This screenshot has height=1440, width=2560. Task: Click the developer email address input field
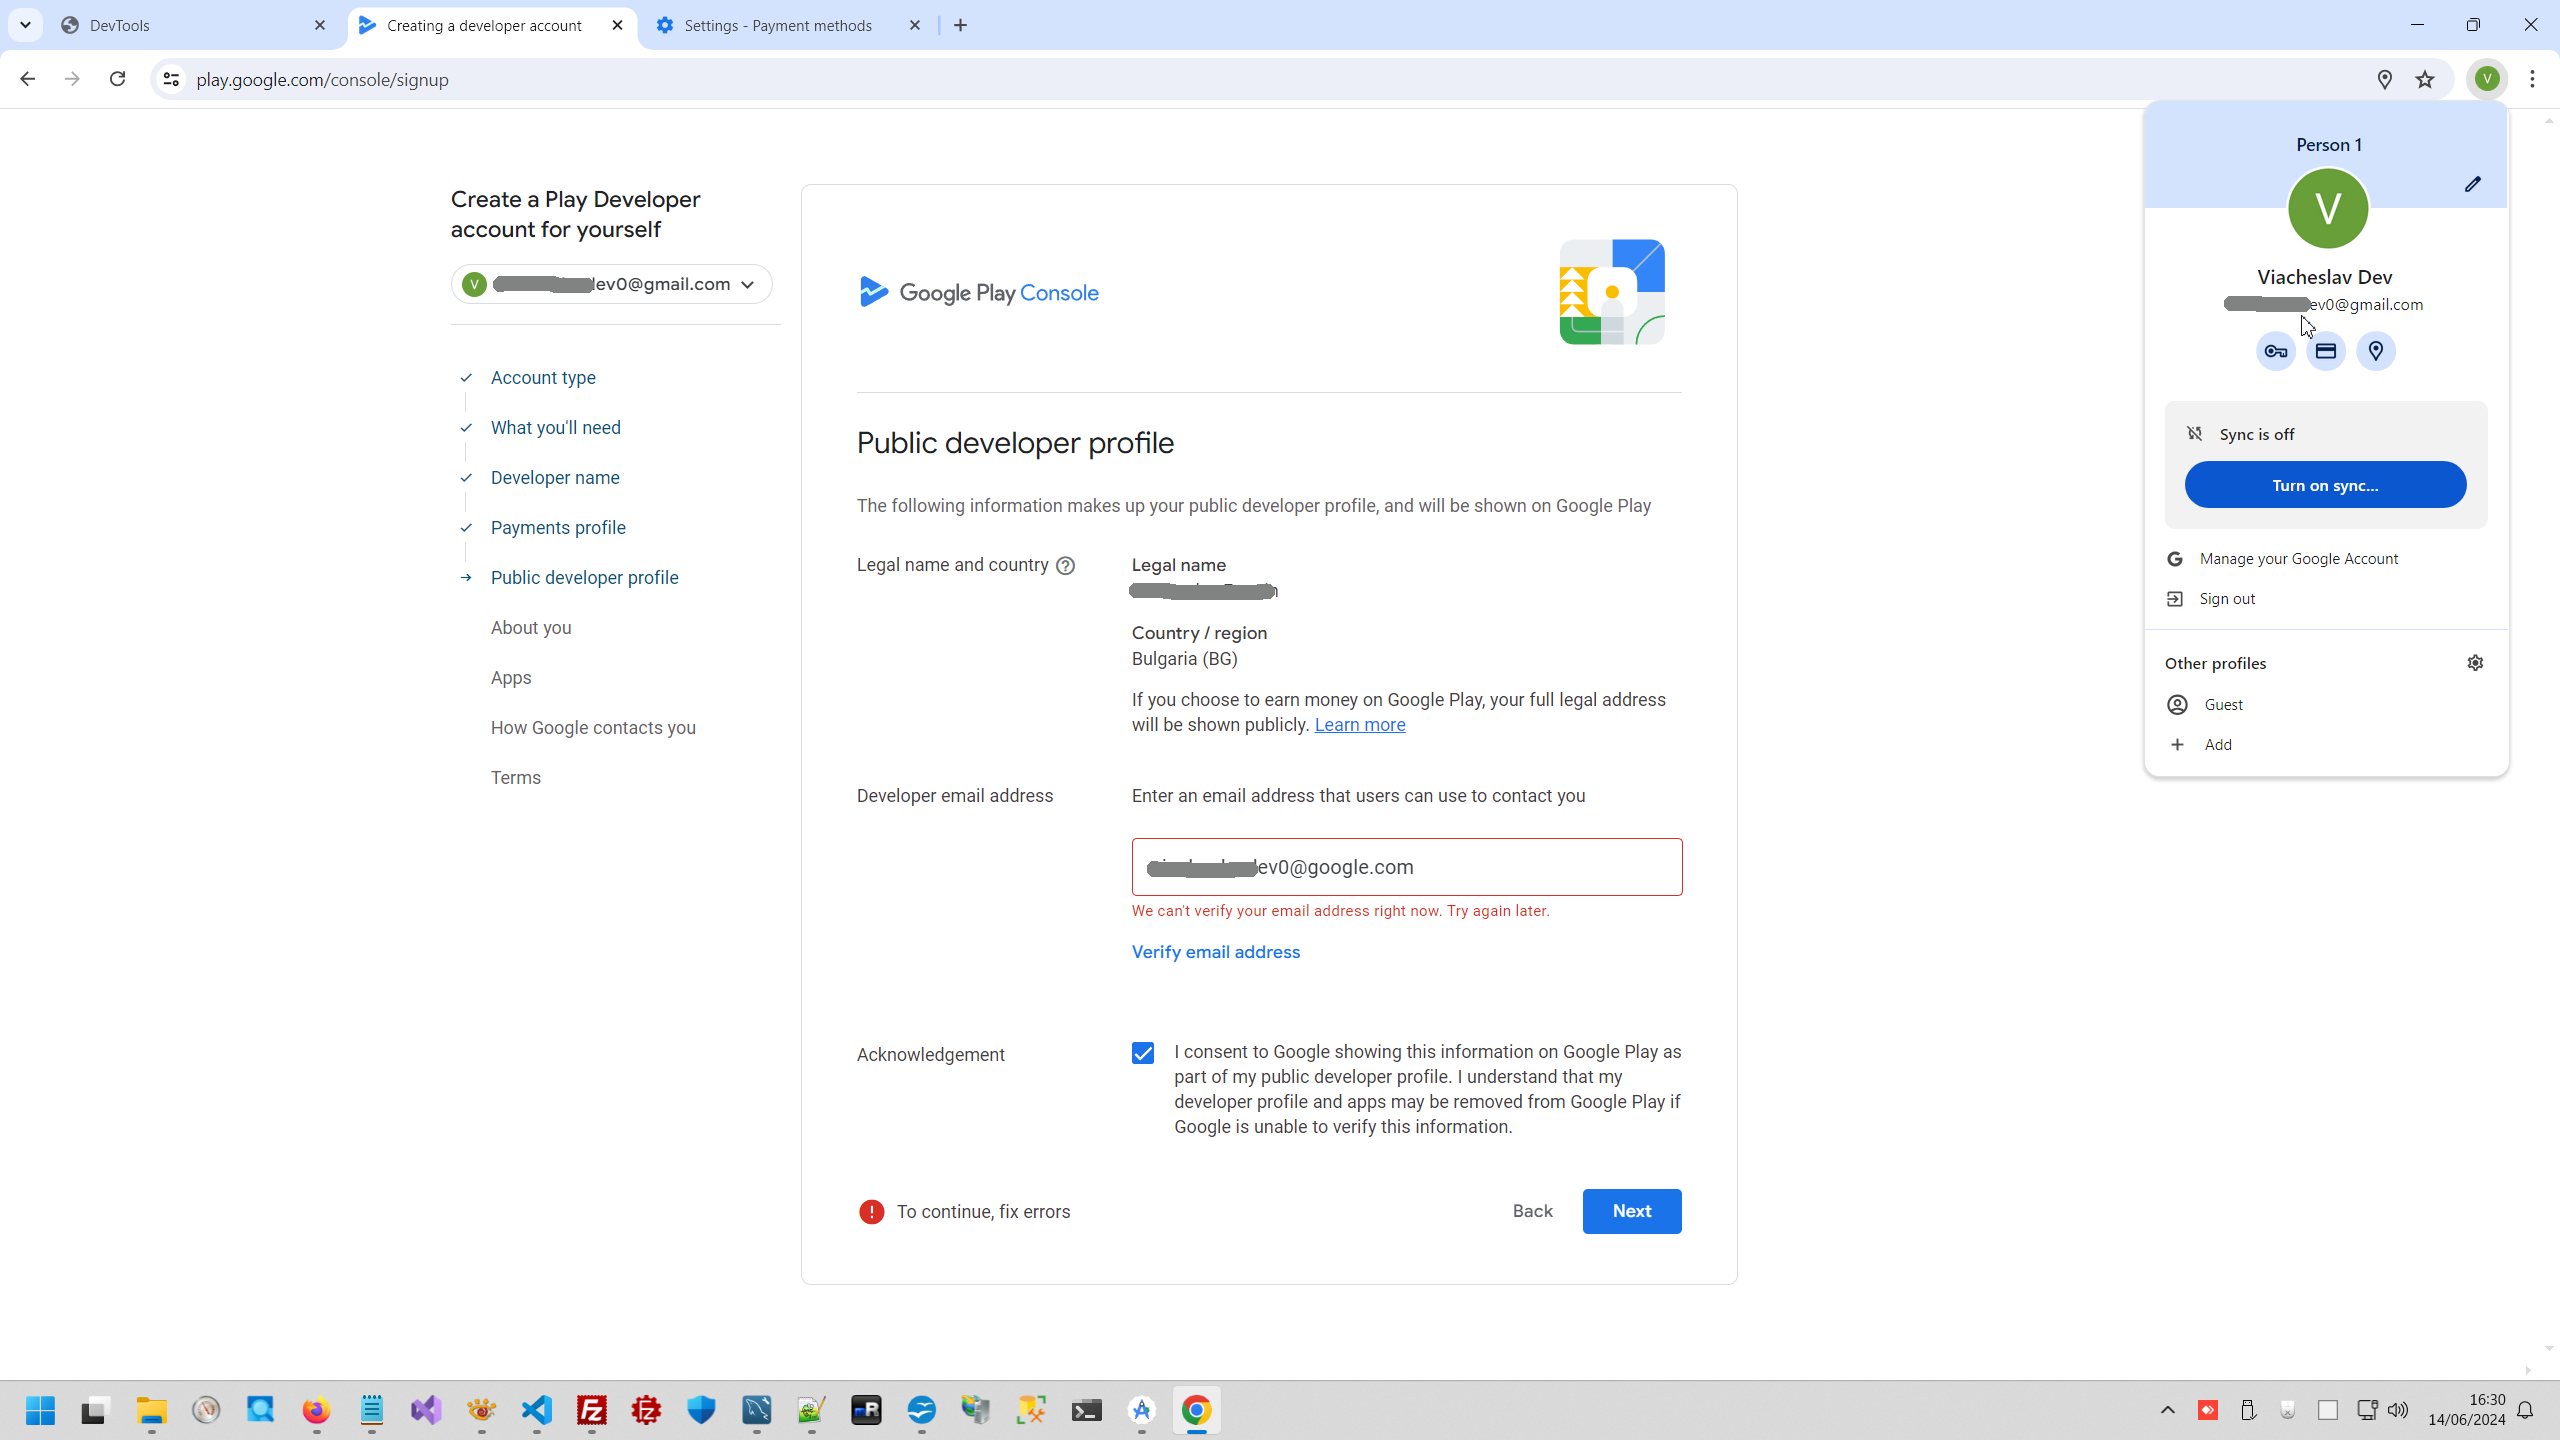[x=1406, y=867]
